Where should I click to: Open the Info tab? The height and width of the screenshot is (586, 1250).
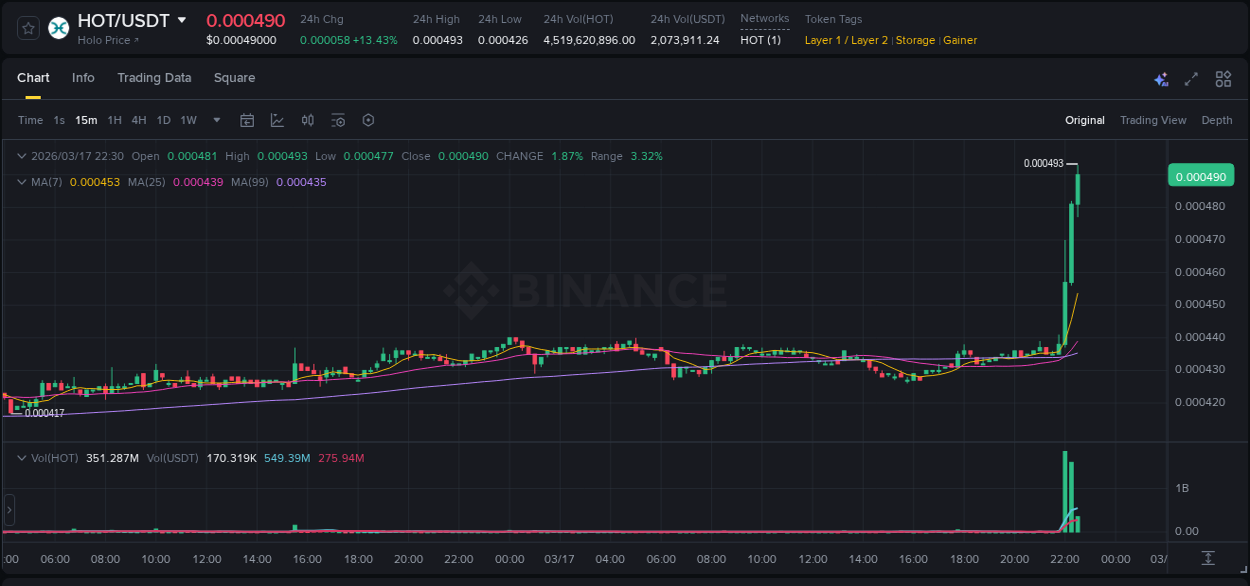(x=83, y=78)
